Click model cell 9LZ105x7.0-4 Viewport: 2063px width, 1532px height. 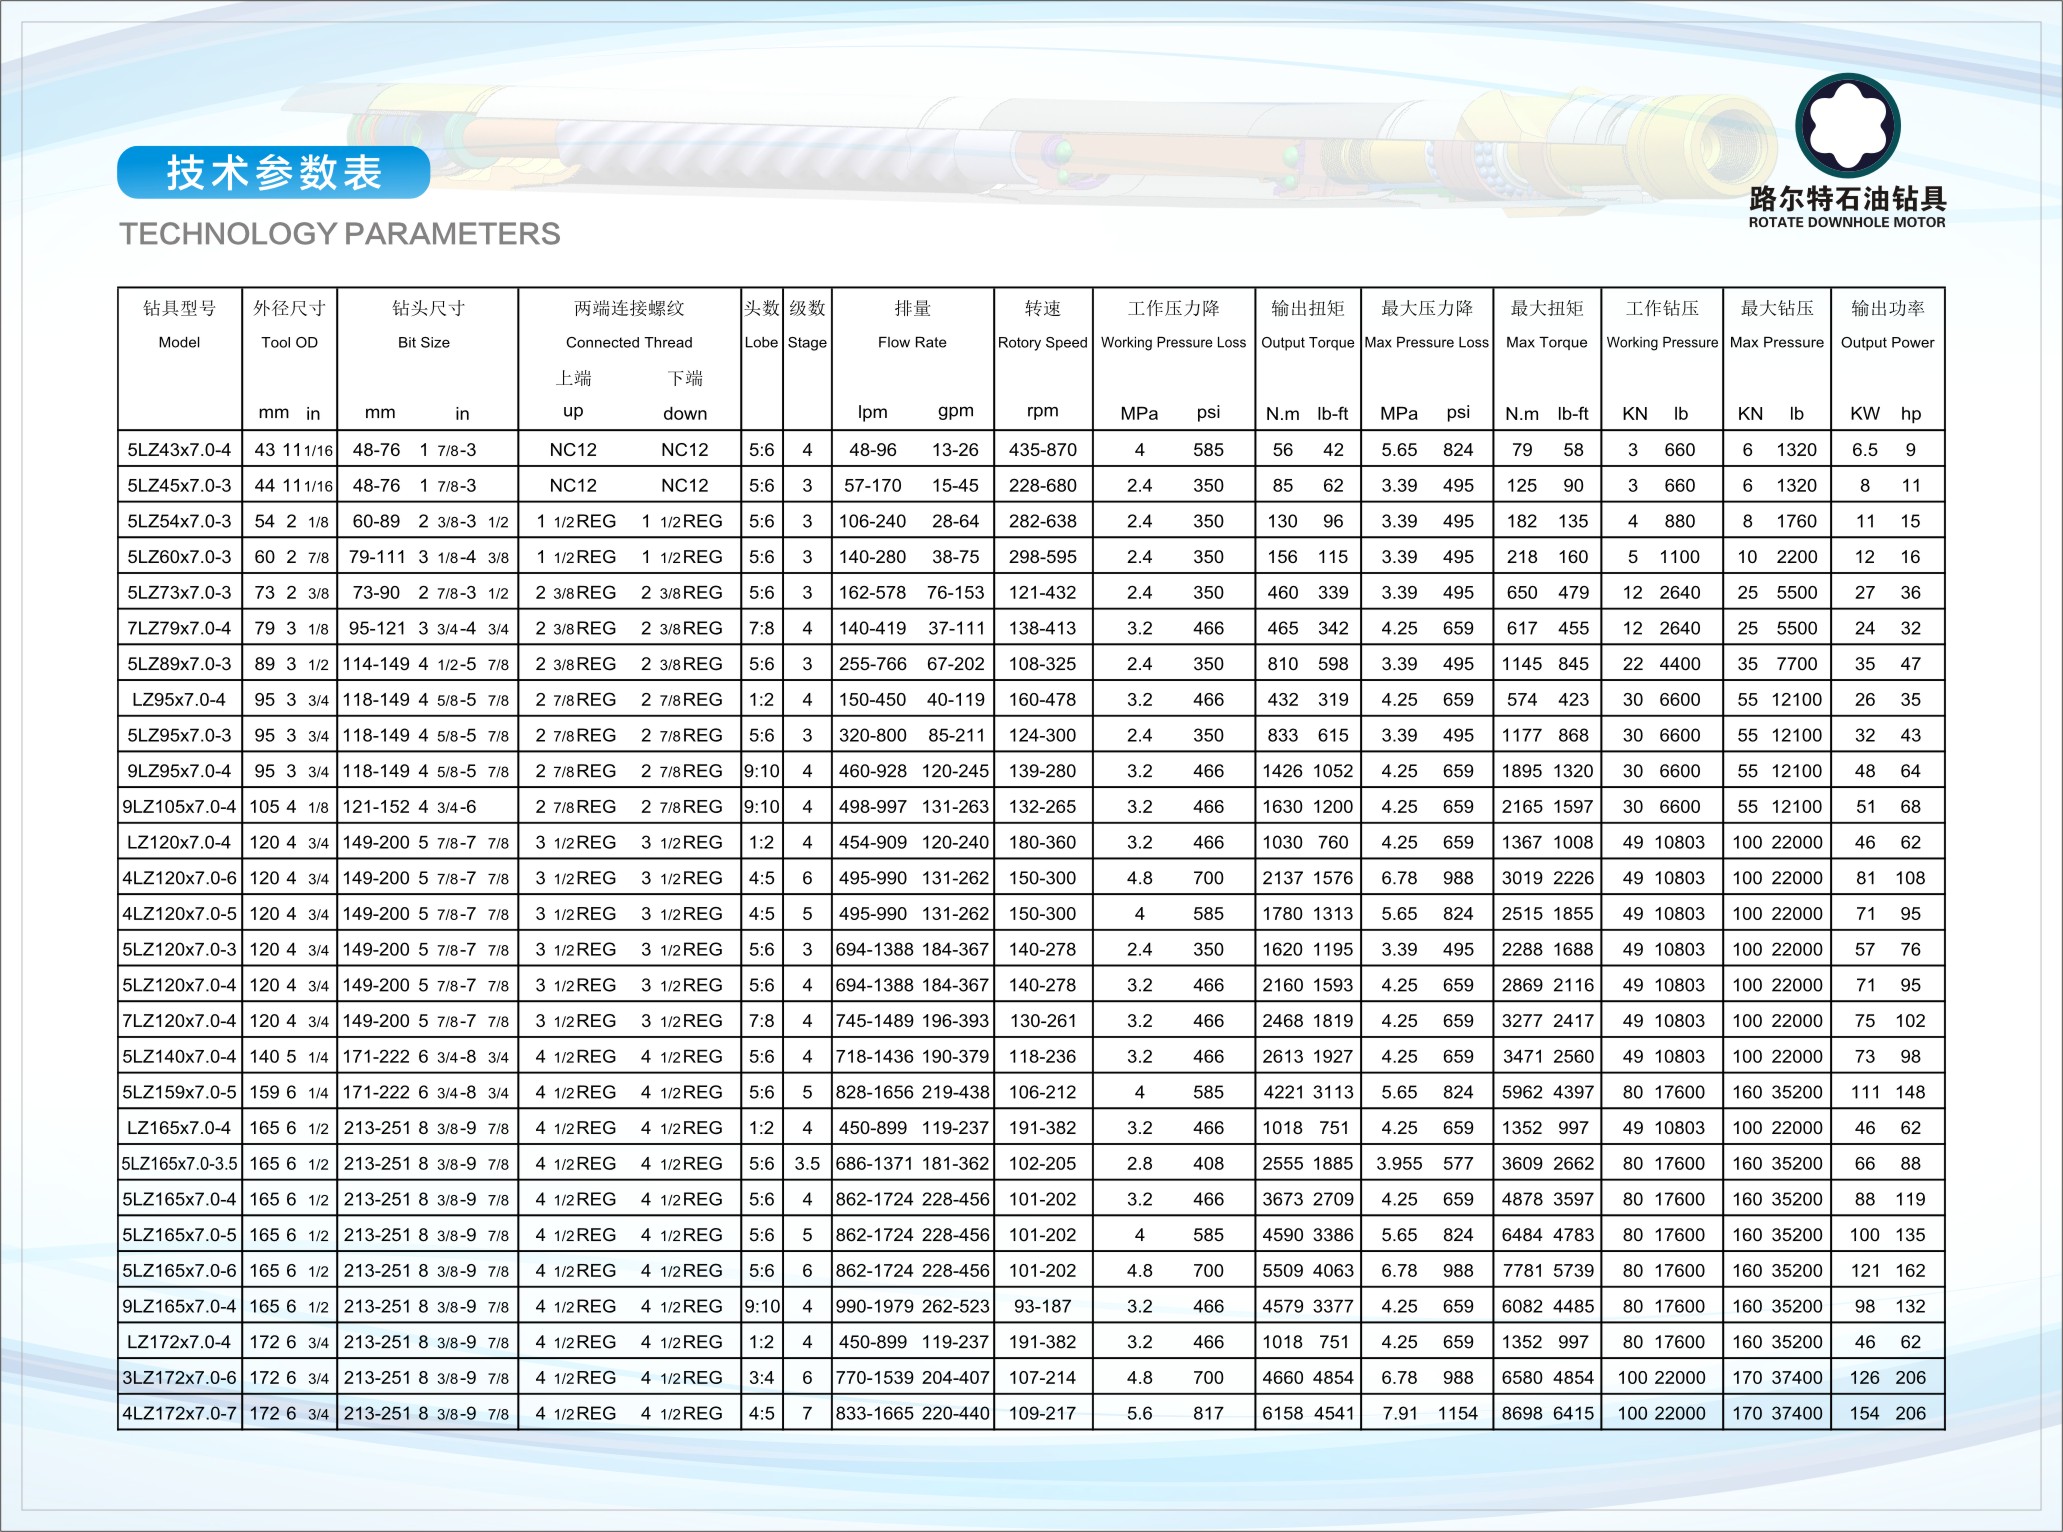180,807
